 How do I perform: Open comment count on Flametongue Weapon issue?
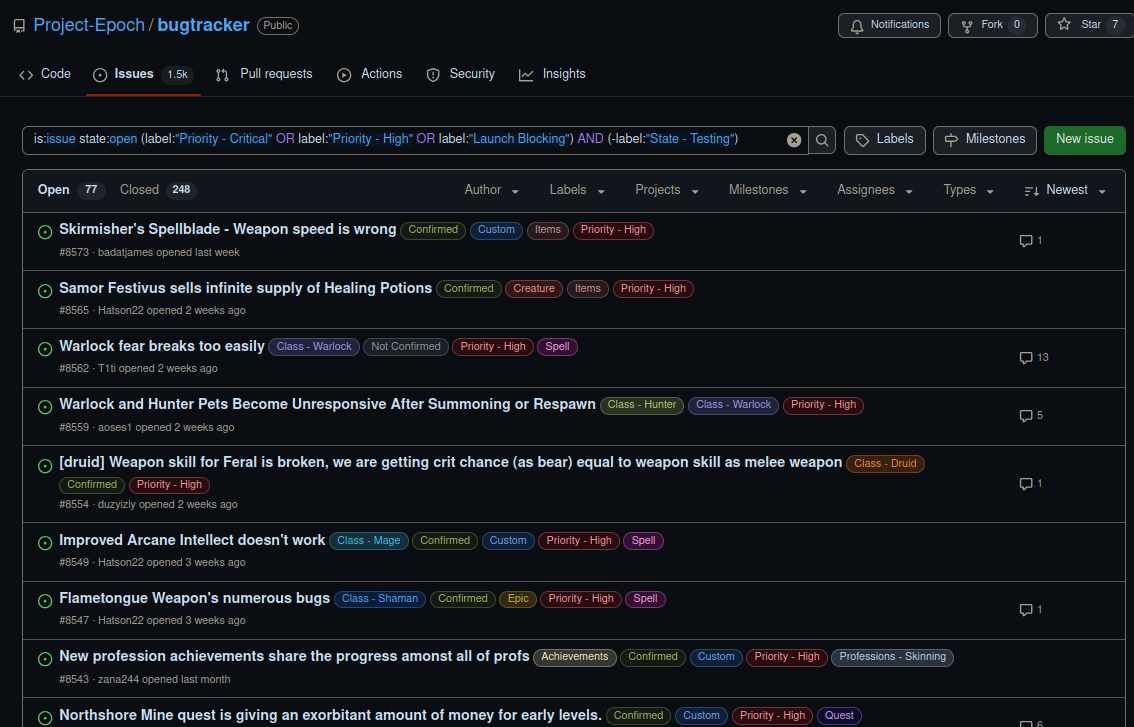(x=1031, y=610)
